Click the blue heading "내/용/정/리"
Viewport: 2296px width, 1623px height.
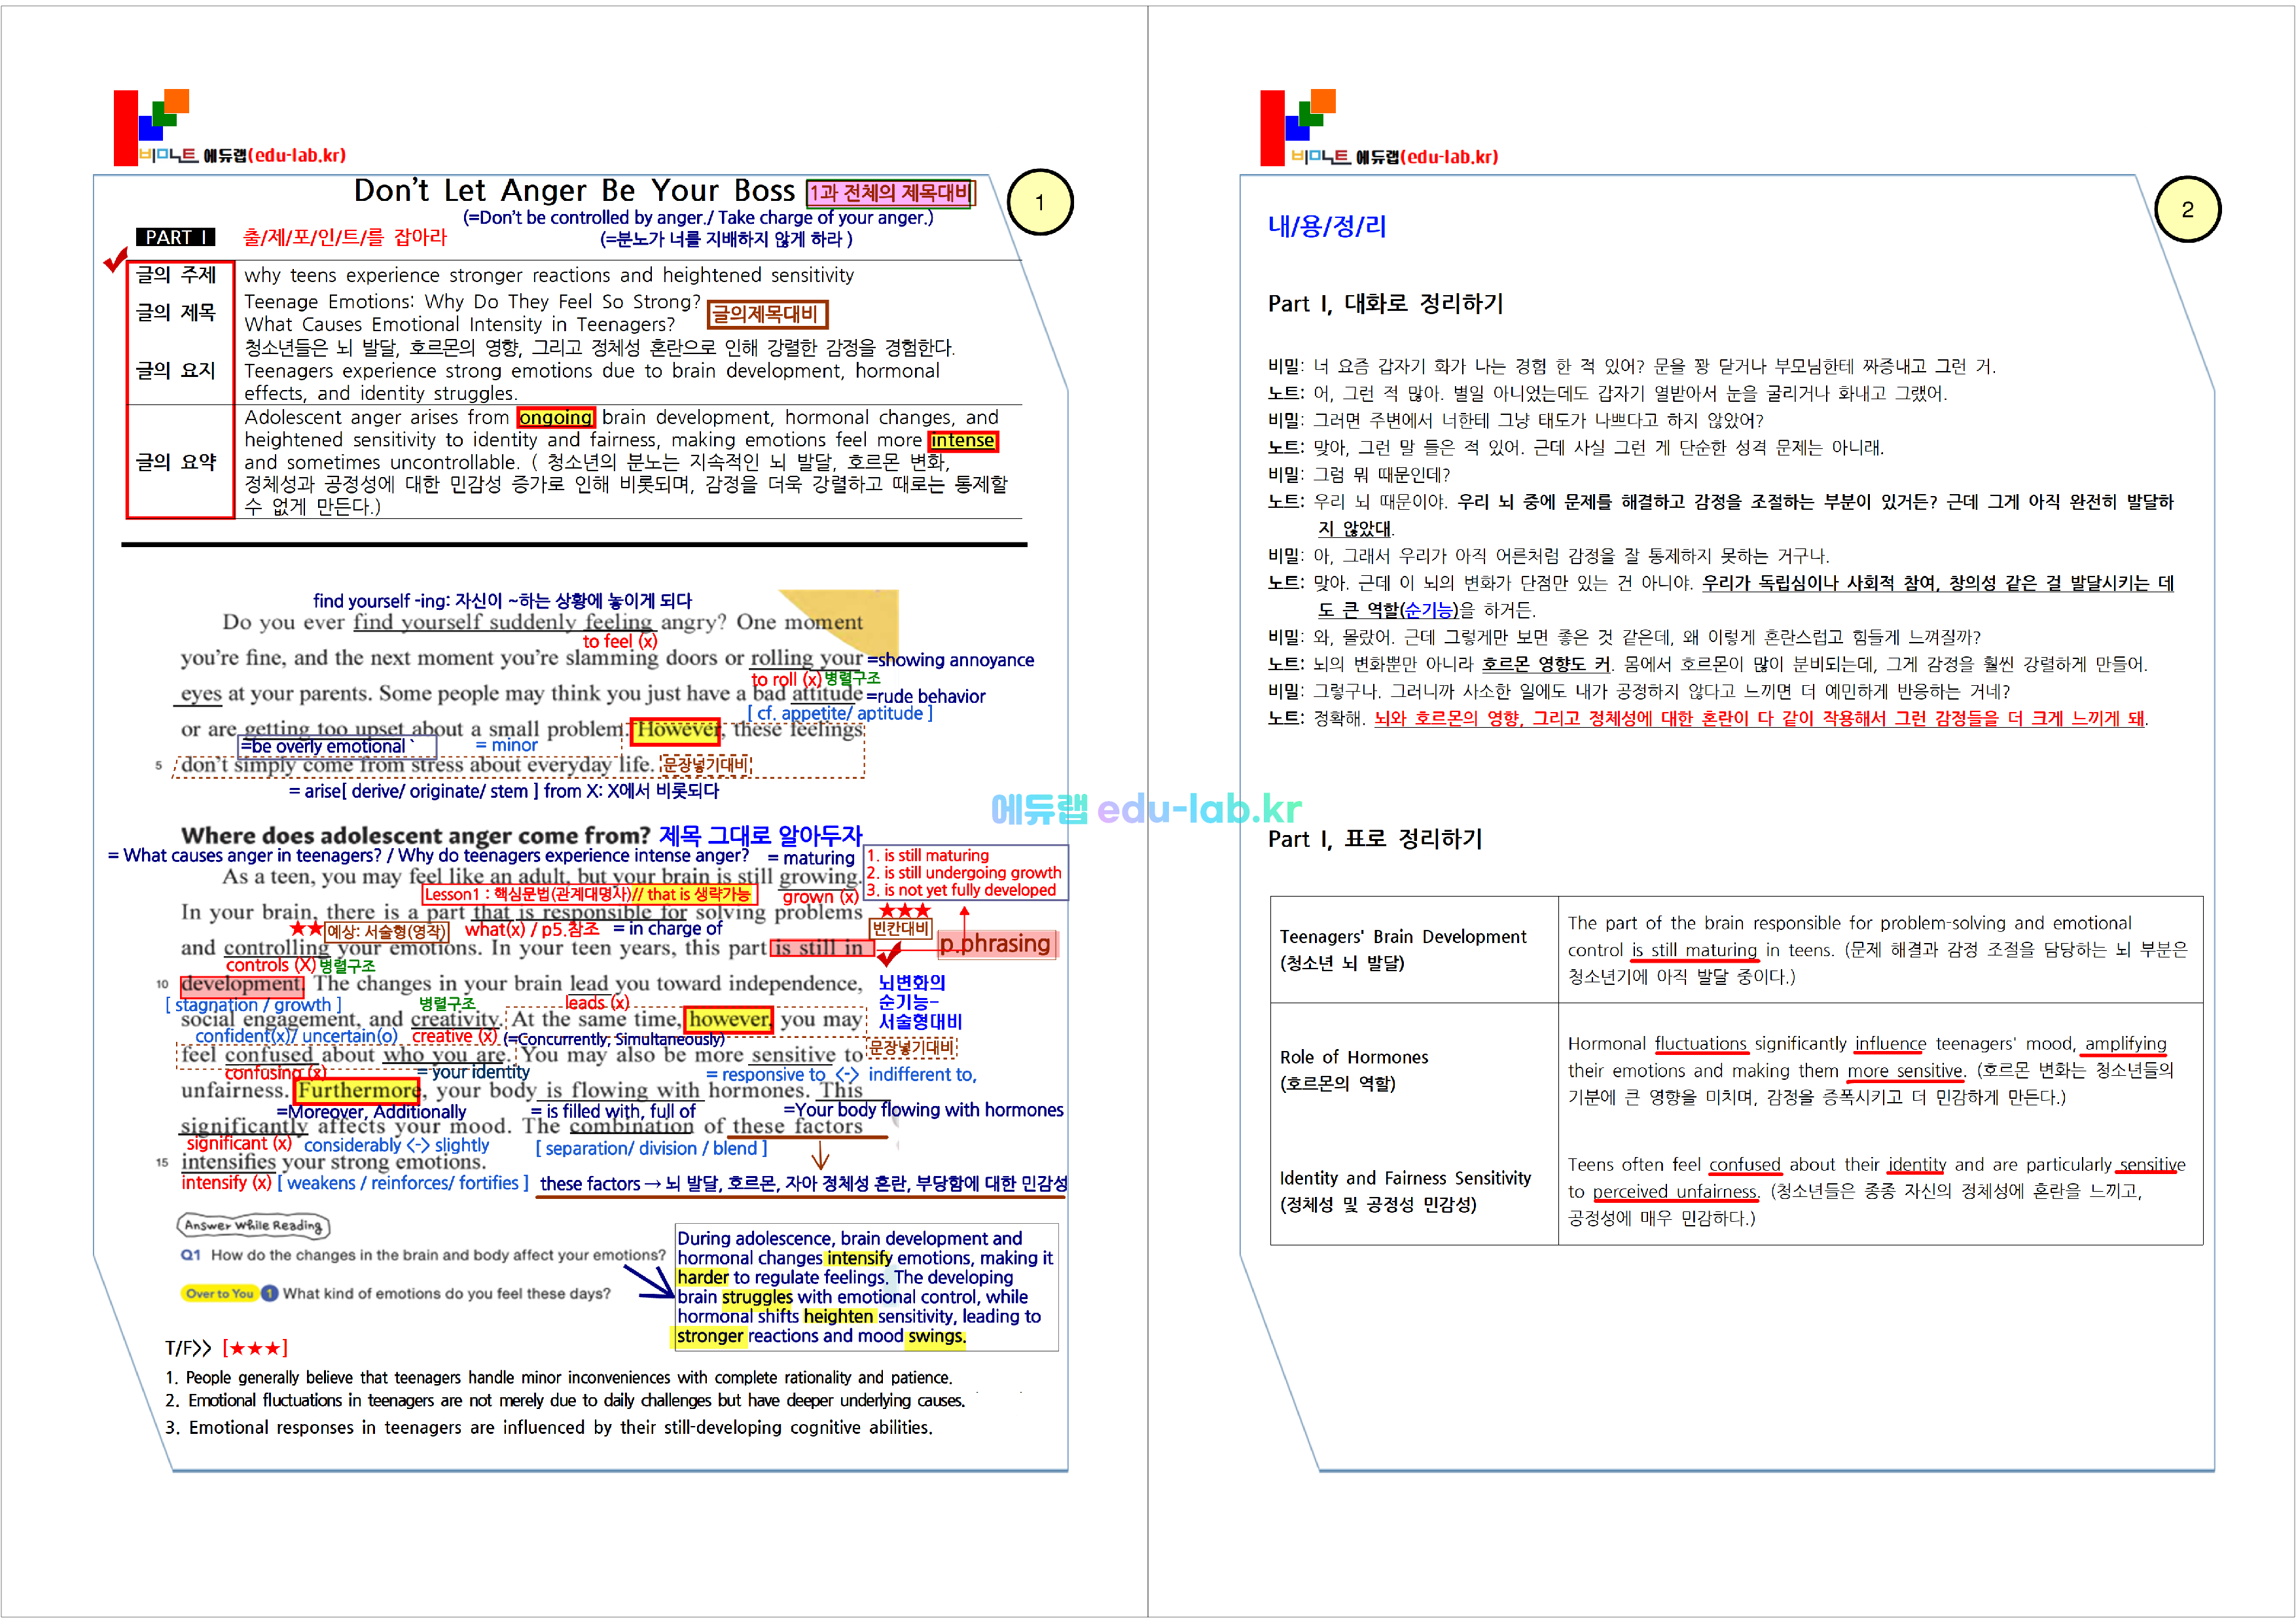1326,226
